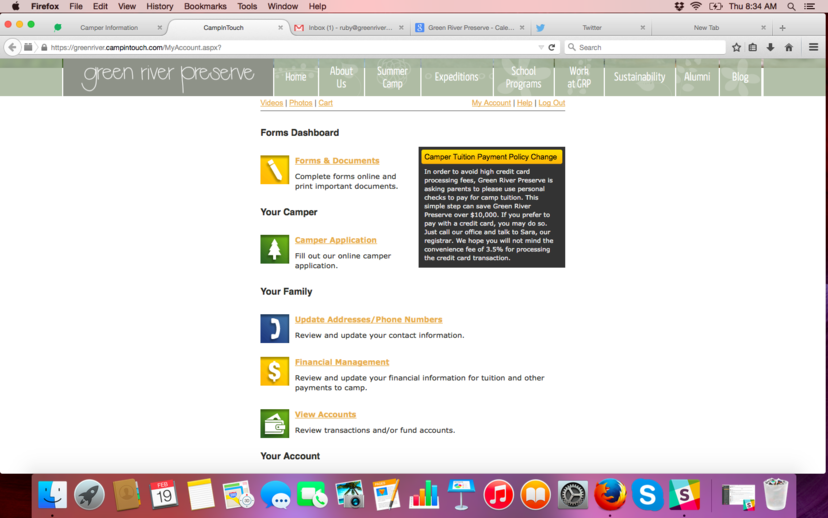This screenshot has width=828, height=518.
Task: Open Keynote in the dock
Action: pyautogui.click(x=461, y=495)
